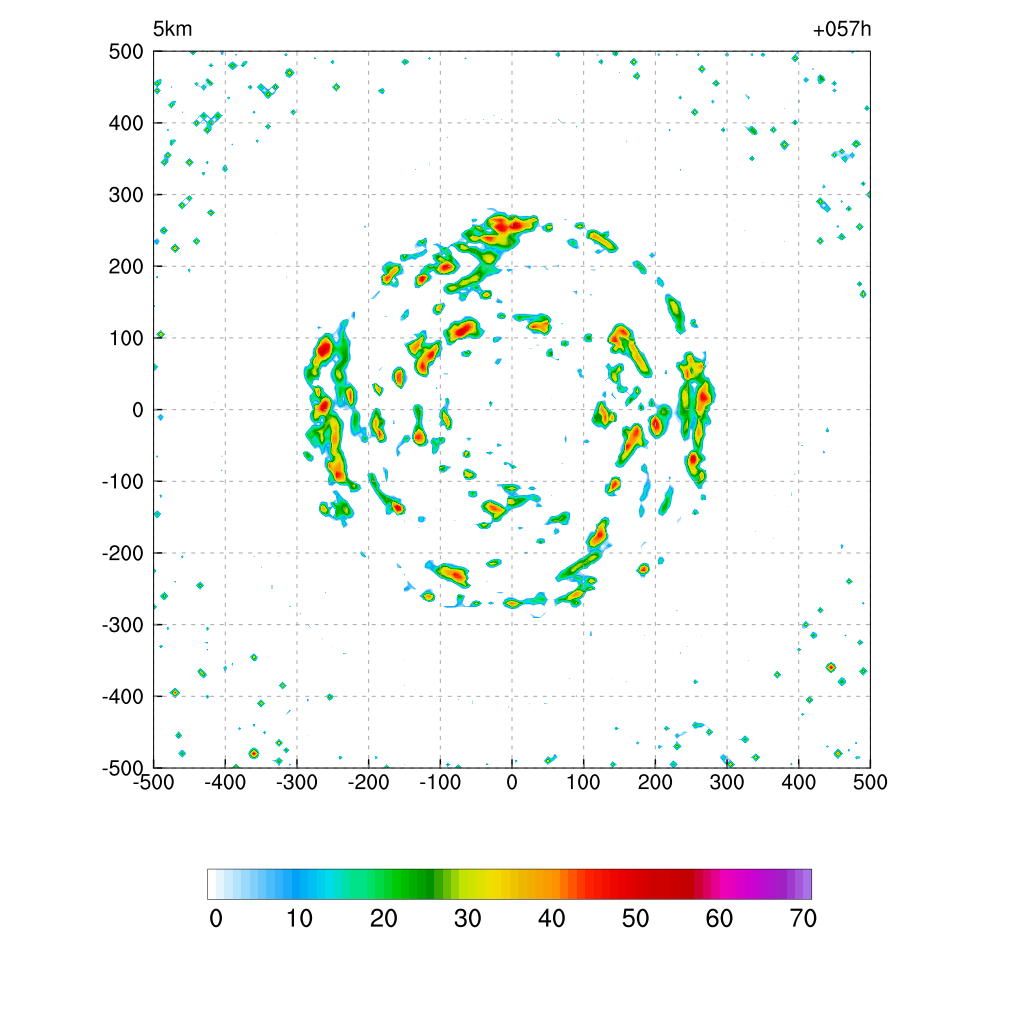The width and height of the screenshot is (1024, 1024).
Task: Click the x-axis tick label 0
Action: pyautogui.click(x=512, y=782)
